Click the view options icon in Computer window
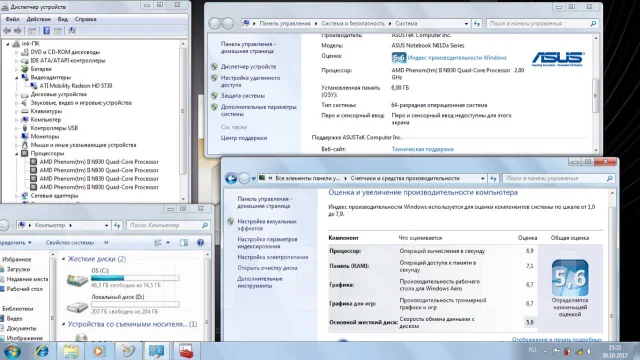640x360 pixels. point(158,243)
